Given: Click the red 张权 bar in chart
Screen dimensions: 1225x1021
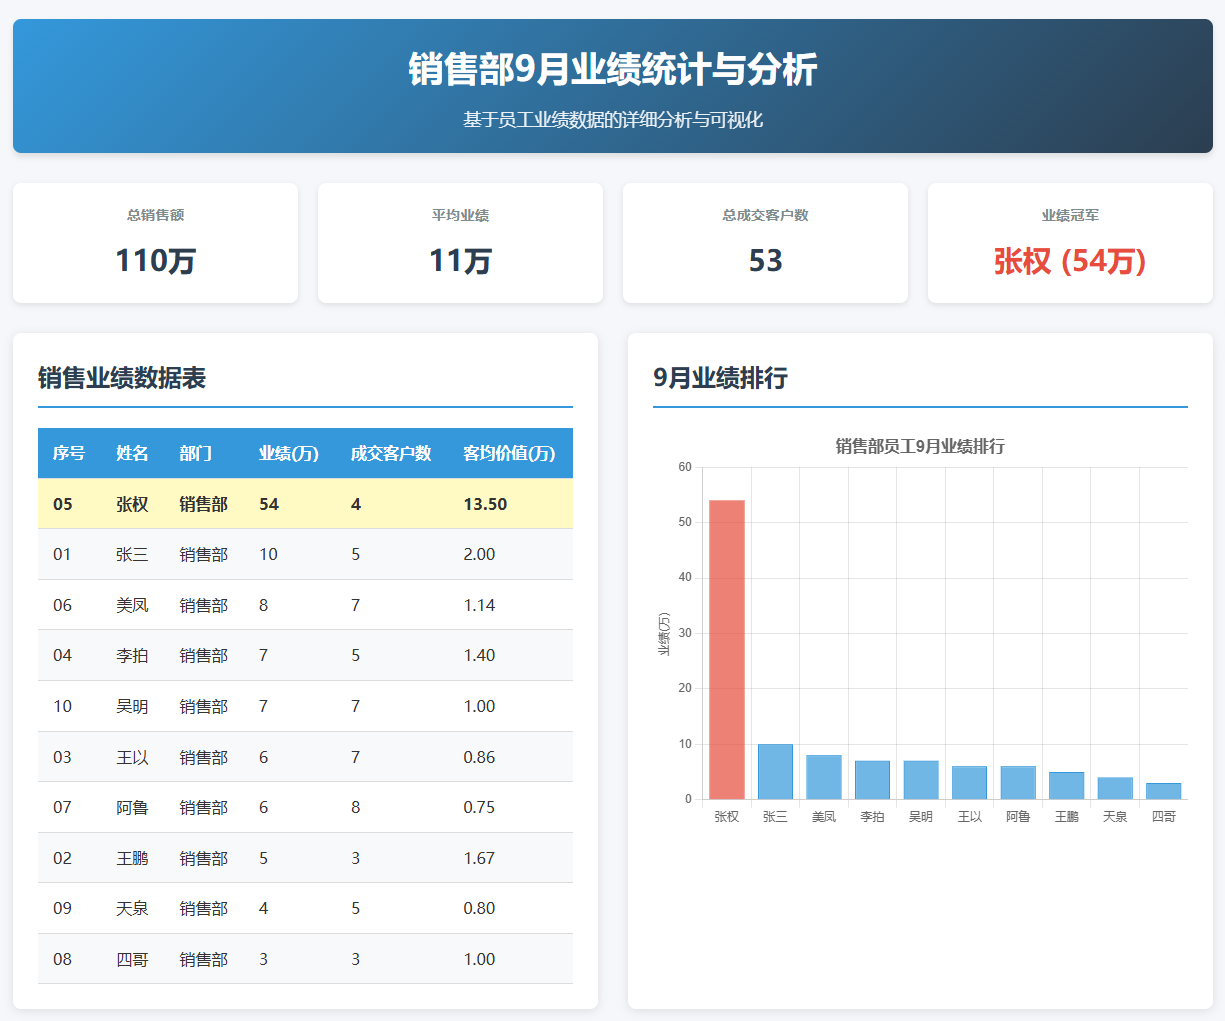Looking at the screenshot, I should click(x=727, y=650).
